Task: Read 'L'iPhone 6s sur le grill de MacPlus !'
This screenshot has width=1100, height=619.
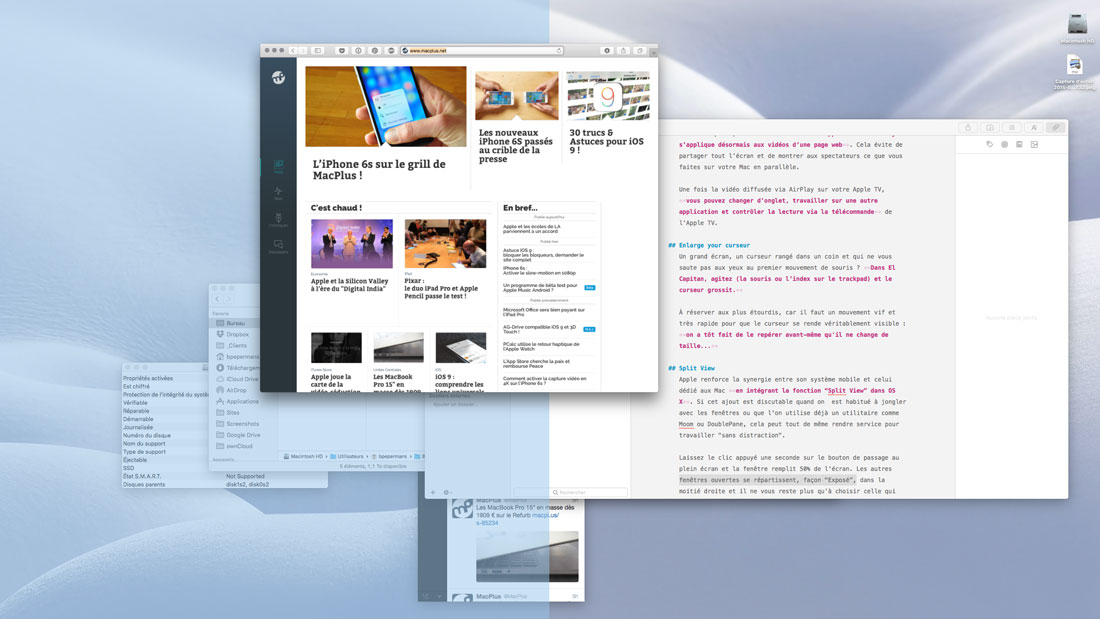Action: point(379,170)
